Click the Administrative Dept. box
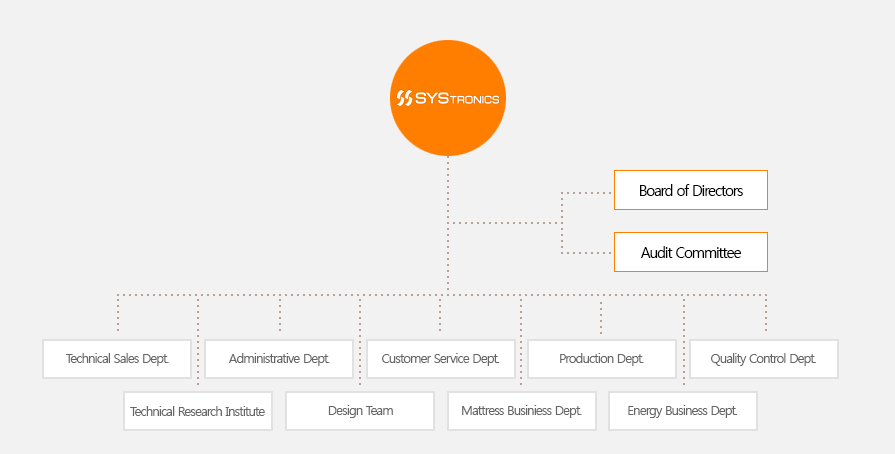 click(279, 359)
